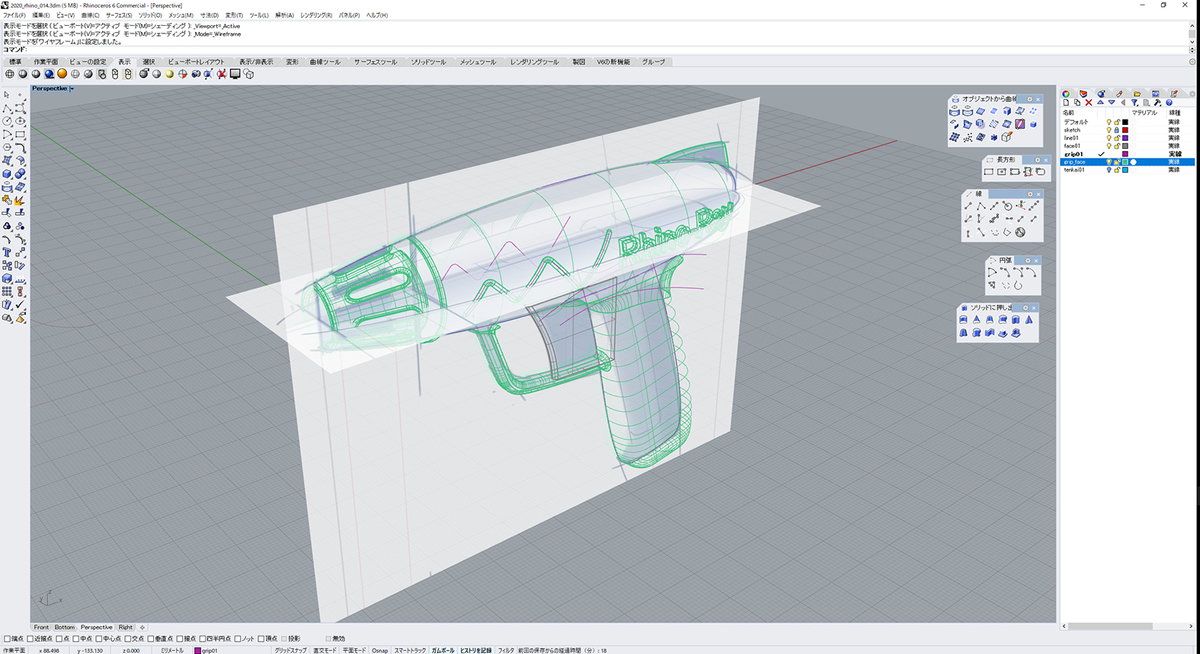Toggle visibility bulb of sketch layer
The image size is (1200, 654).
1109,130
